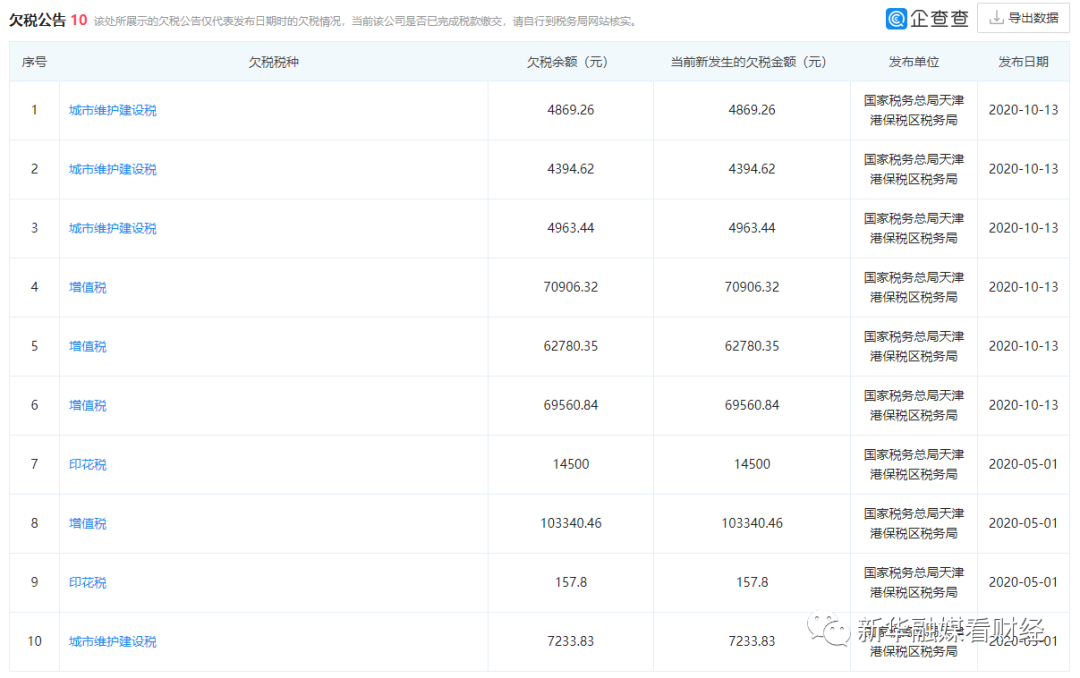Open the 增值税 link in row 5
This screenshot has height=678, width=1080.
click(88, 346)
